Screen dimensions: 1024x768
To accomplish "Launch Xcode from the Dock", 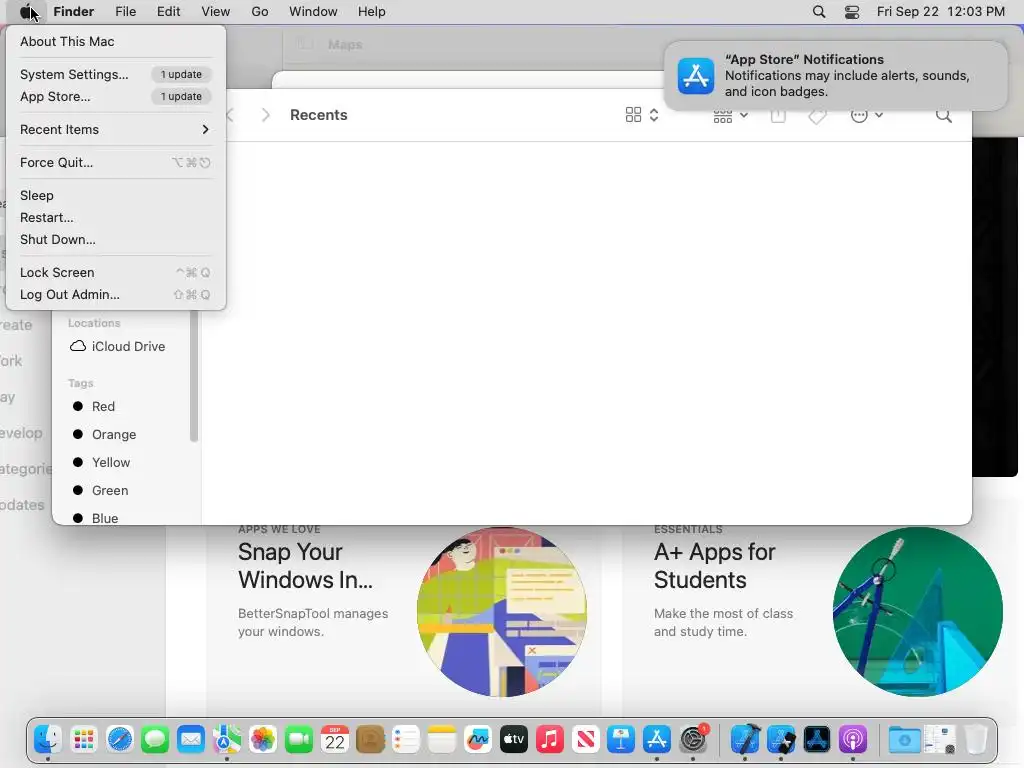I will coord(745,739).
